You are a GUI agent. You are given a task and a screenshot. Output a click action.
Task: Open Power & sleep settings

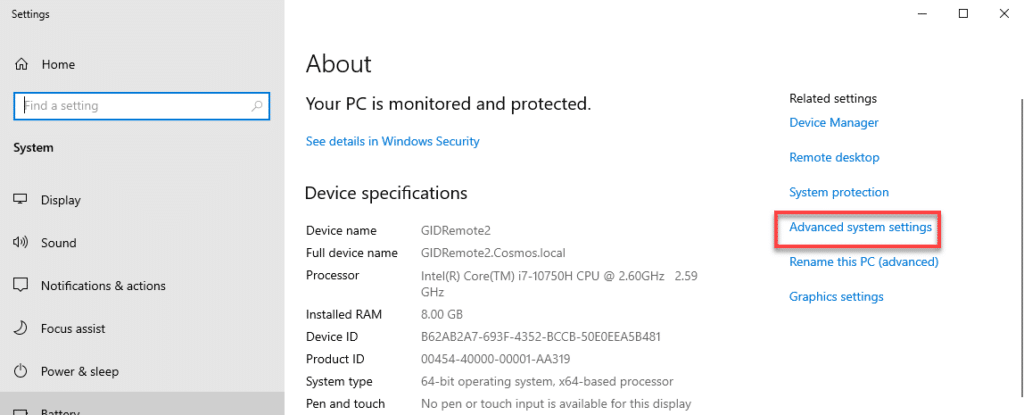point(79,372)
